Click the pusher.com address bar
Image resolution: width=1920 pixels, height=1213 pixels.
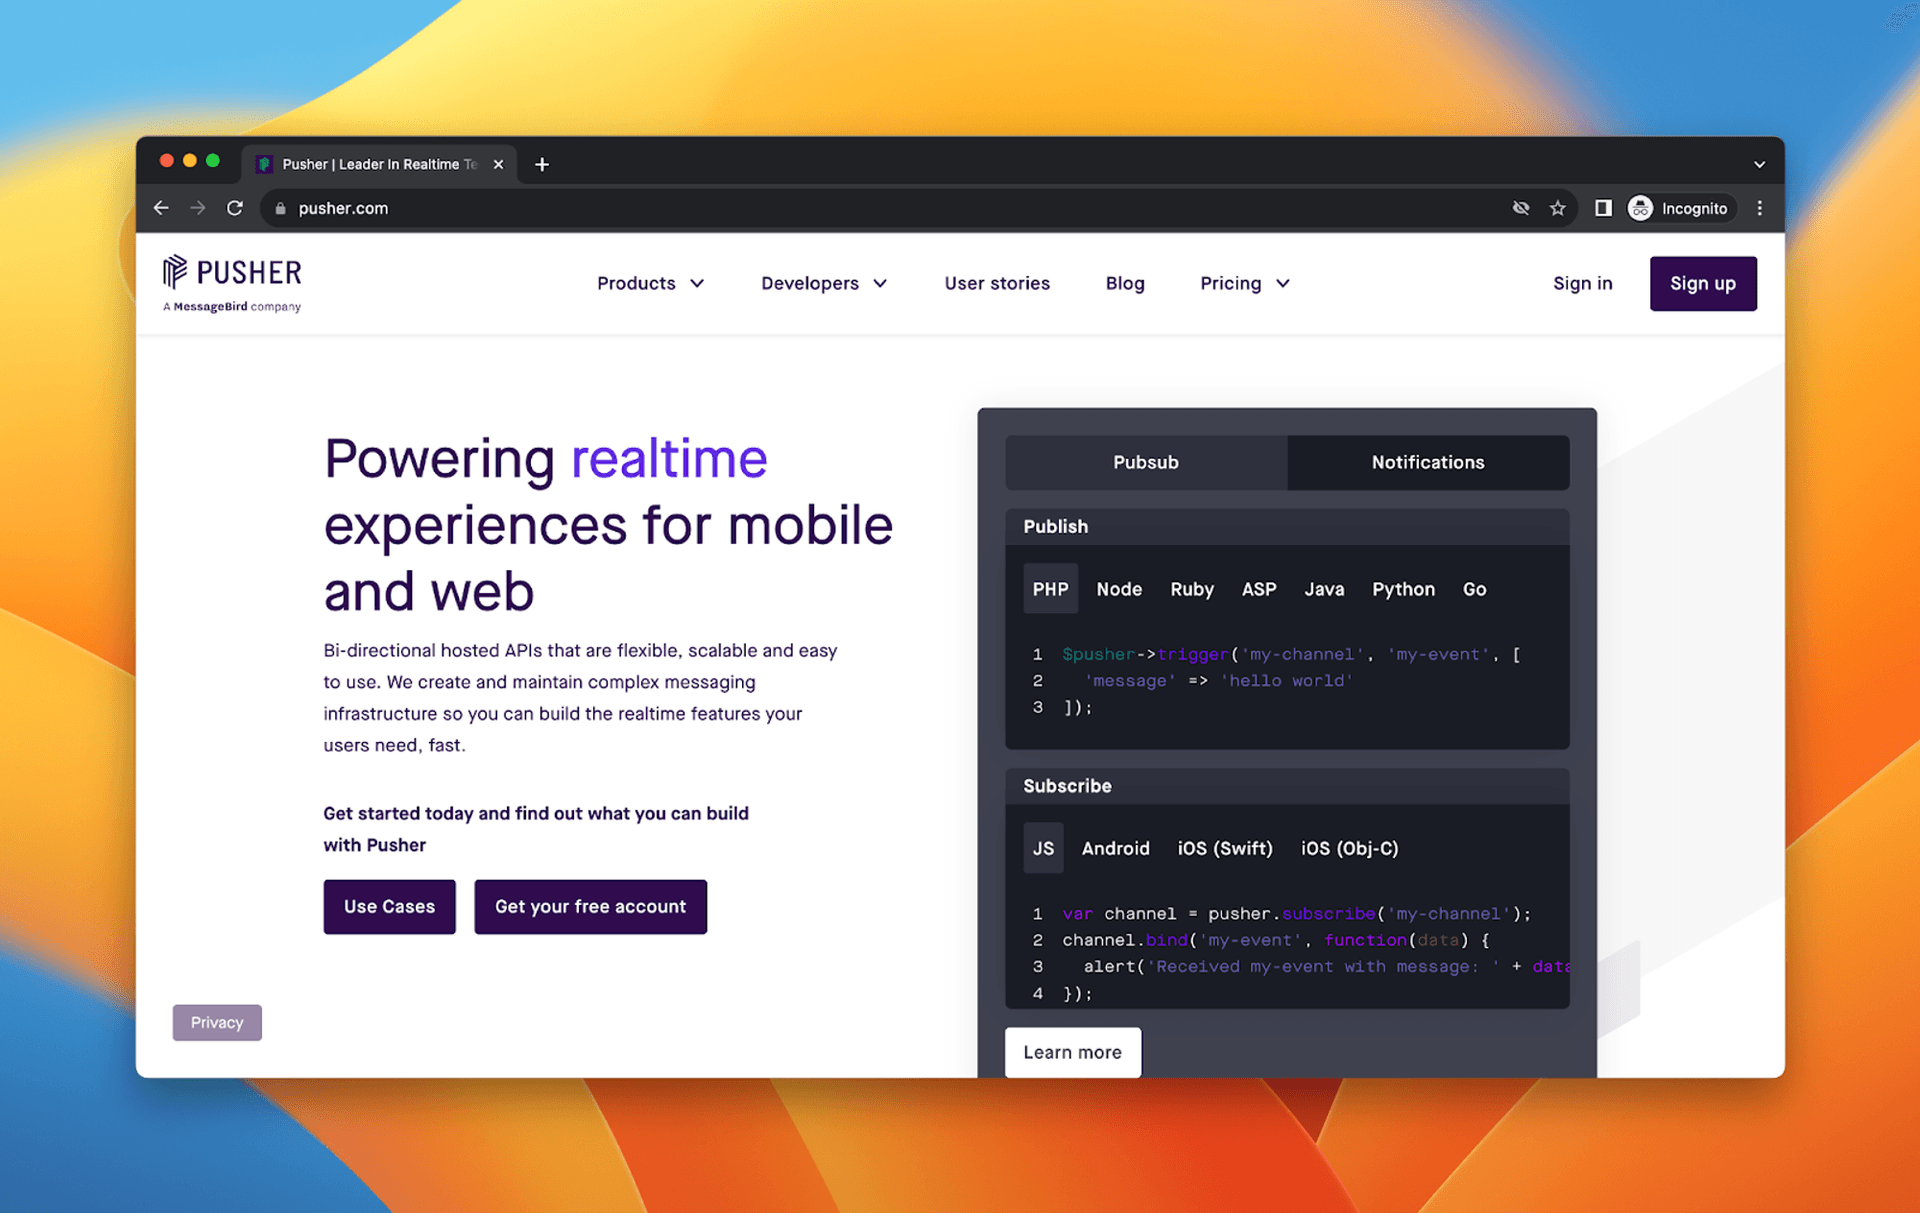[x=345, y=208]
